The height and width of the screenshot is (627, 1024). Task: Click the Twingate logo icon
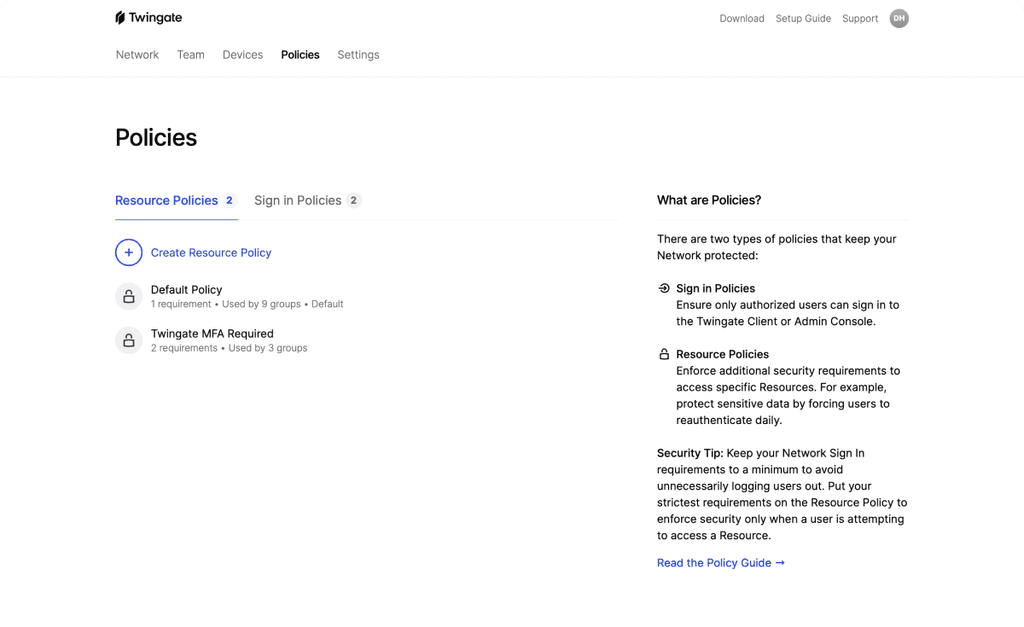tap(121, 17)
